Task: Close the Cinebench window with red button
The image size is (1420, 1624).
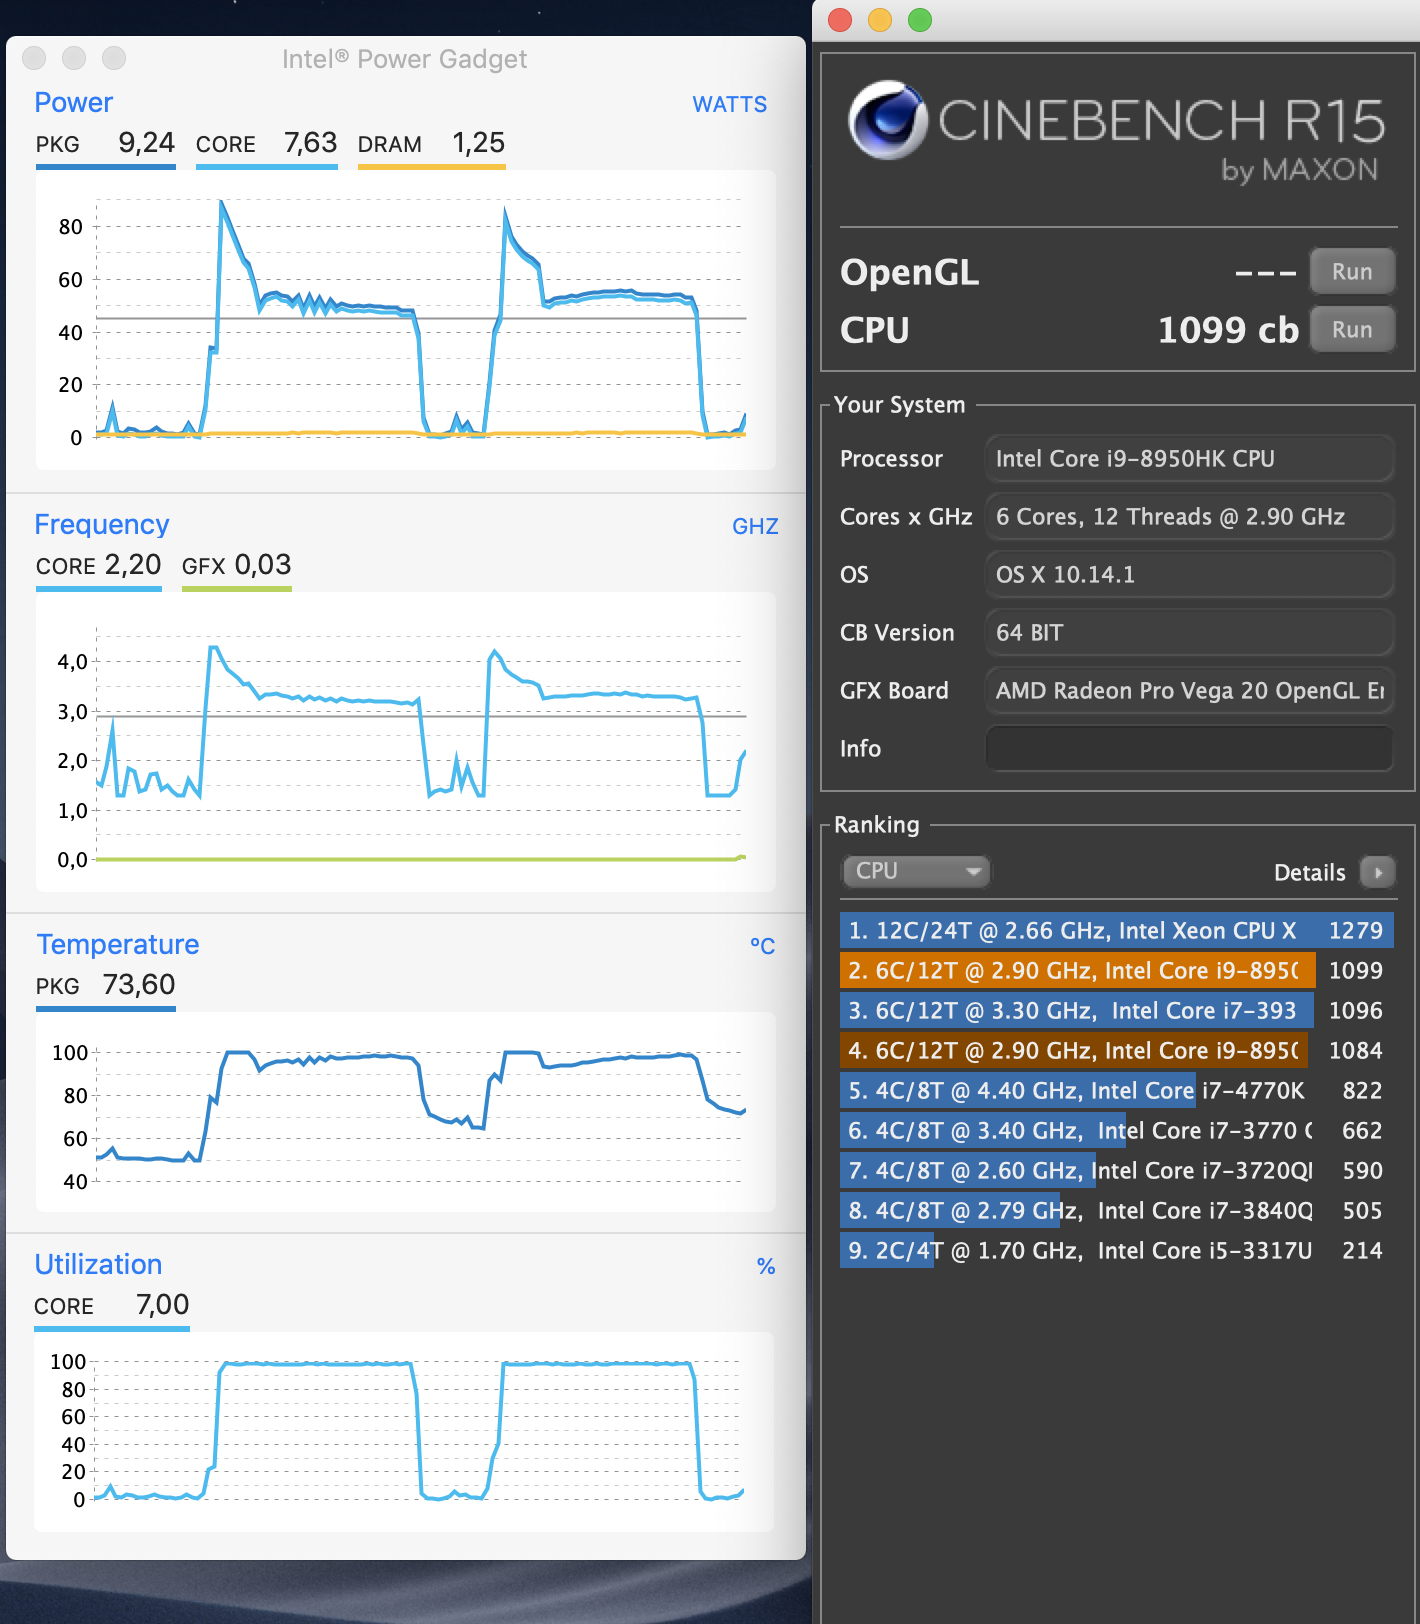Action: pos(840,19)
